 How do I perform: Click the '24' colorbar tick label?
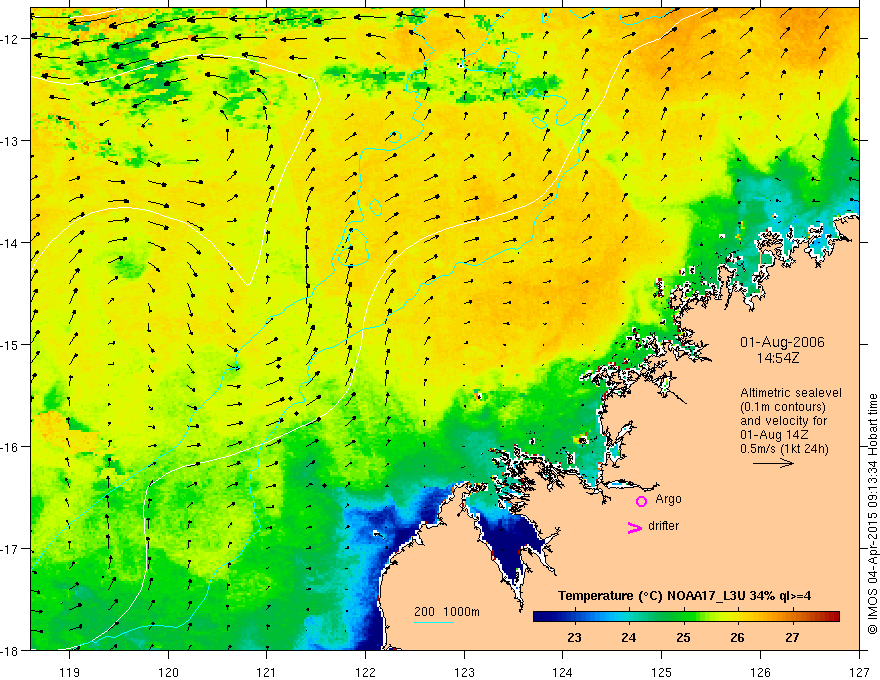pyautogui.click(x=629, y=638)
